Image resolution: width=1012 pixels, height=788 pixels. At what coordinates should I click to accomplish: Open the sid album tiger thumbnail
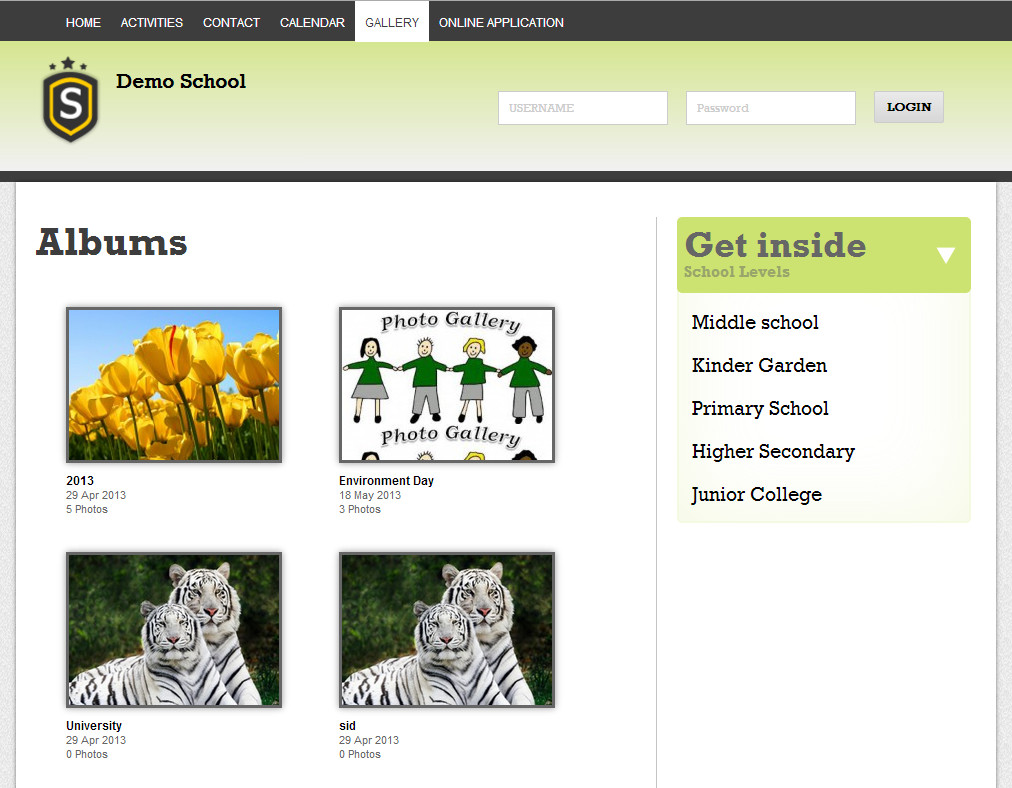(447, 630)
